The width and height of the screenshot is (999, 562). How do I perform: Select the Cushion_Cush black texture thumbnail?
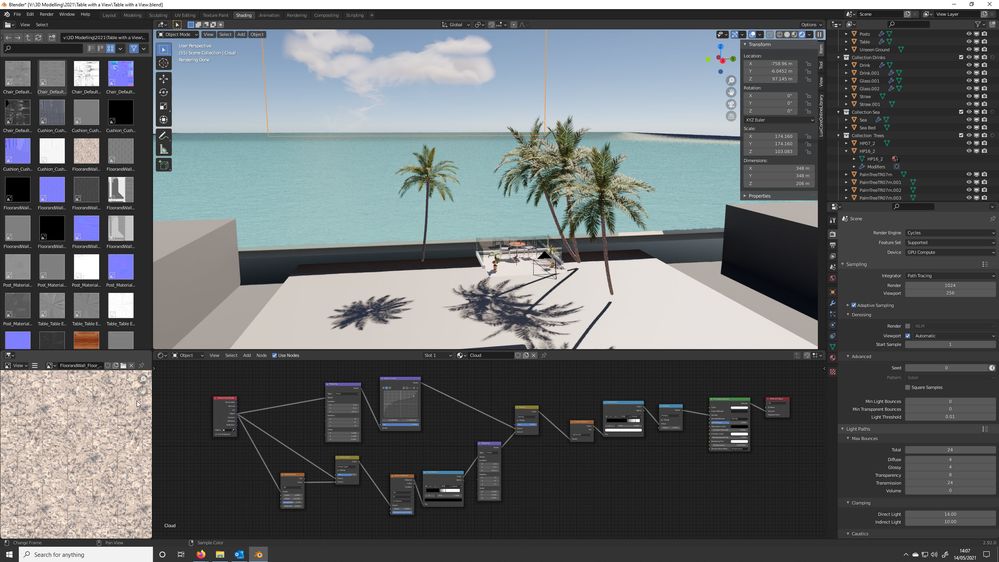[120, 113]
